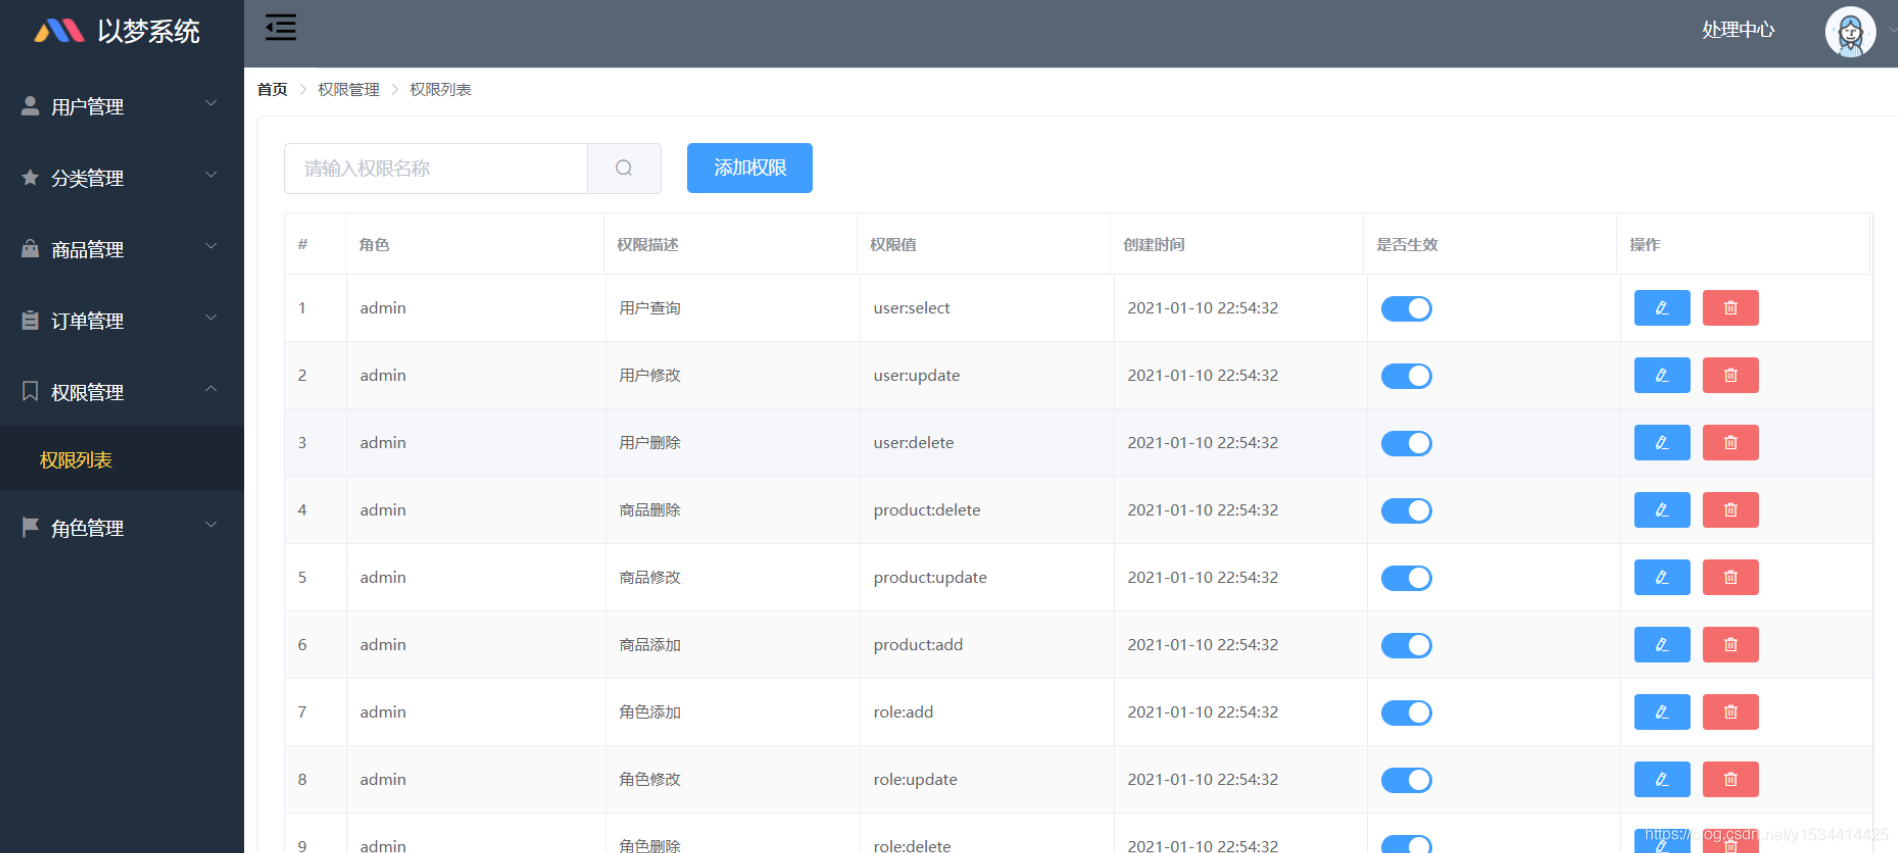The image size is (1898, 853).
Task: Toggle the switch for role:update
Action: click(x=1406, y=780)
